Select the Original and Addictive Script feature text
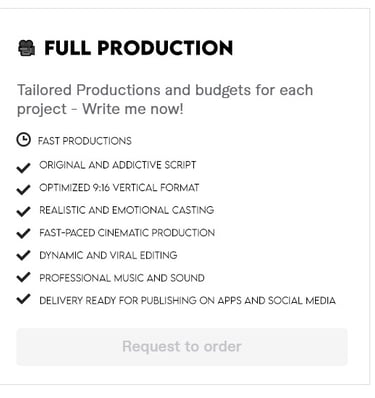This screenshot has height=398, width=375. click(118, 165)
